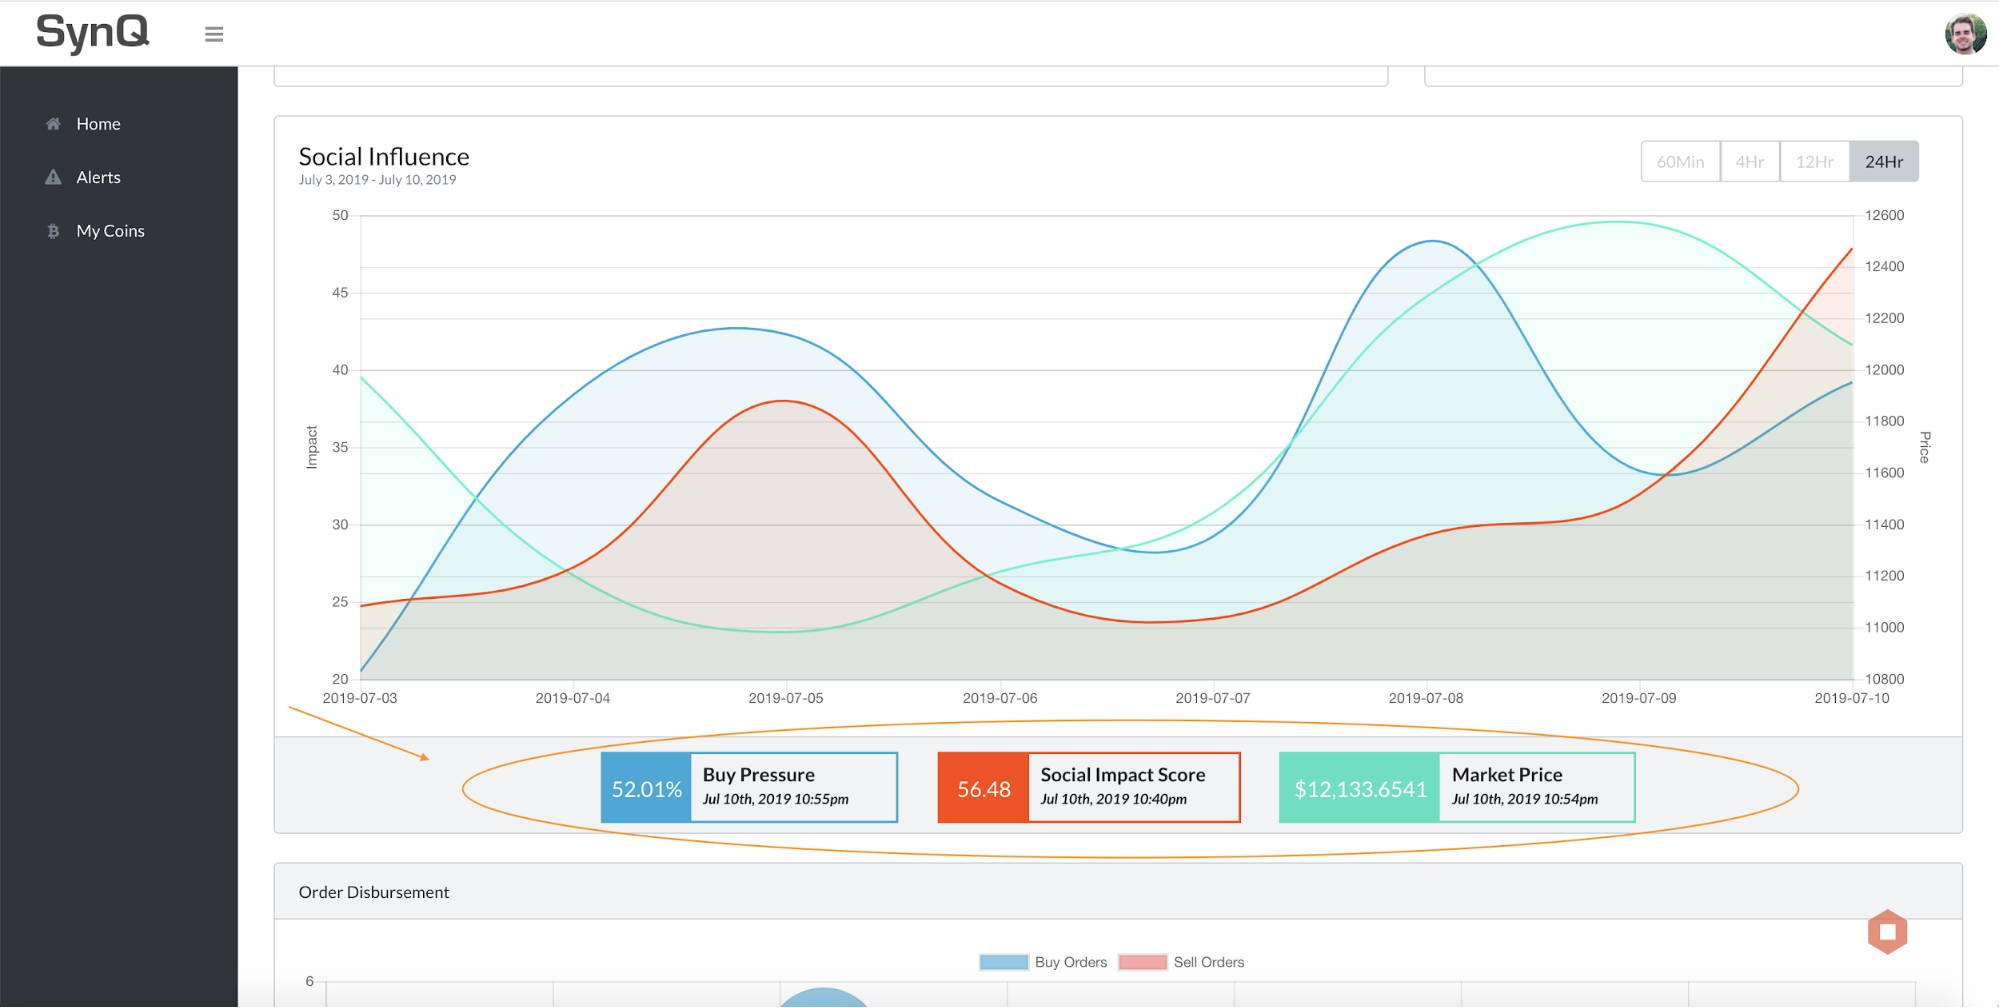Click the Social Influence chart title
Viewport: 1999px width, 1008px height.
point(384,157)
